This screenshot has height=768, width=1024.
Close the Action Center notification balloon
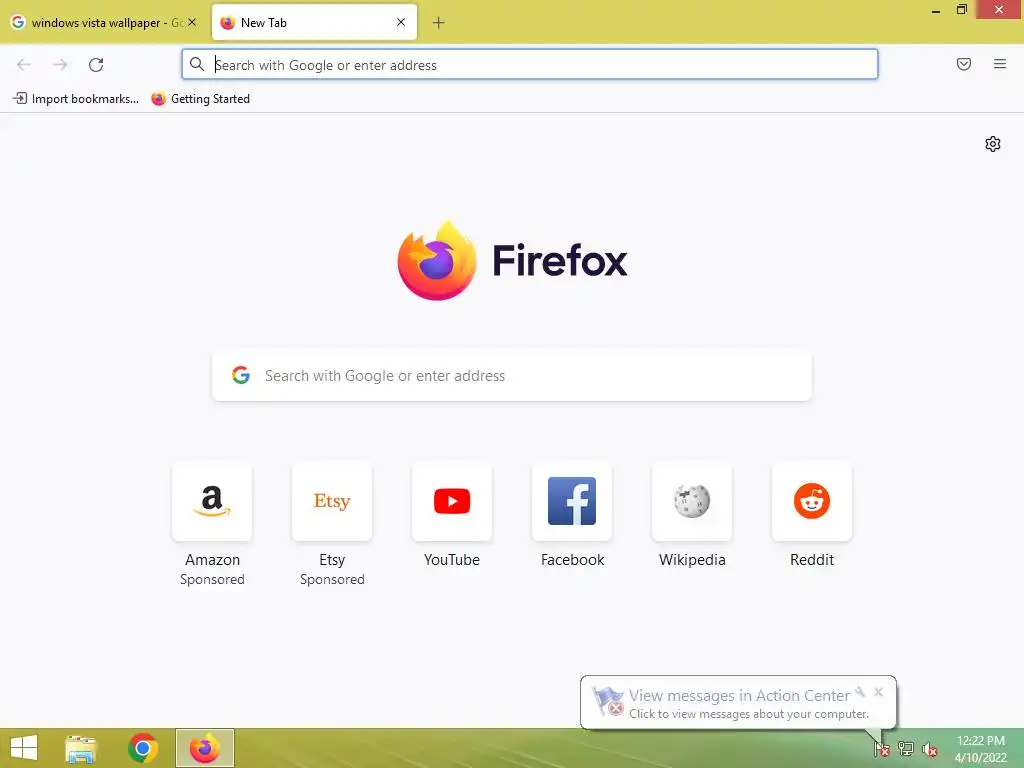point(878,692)
